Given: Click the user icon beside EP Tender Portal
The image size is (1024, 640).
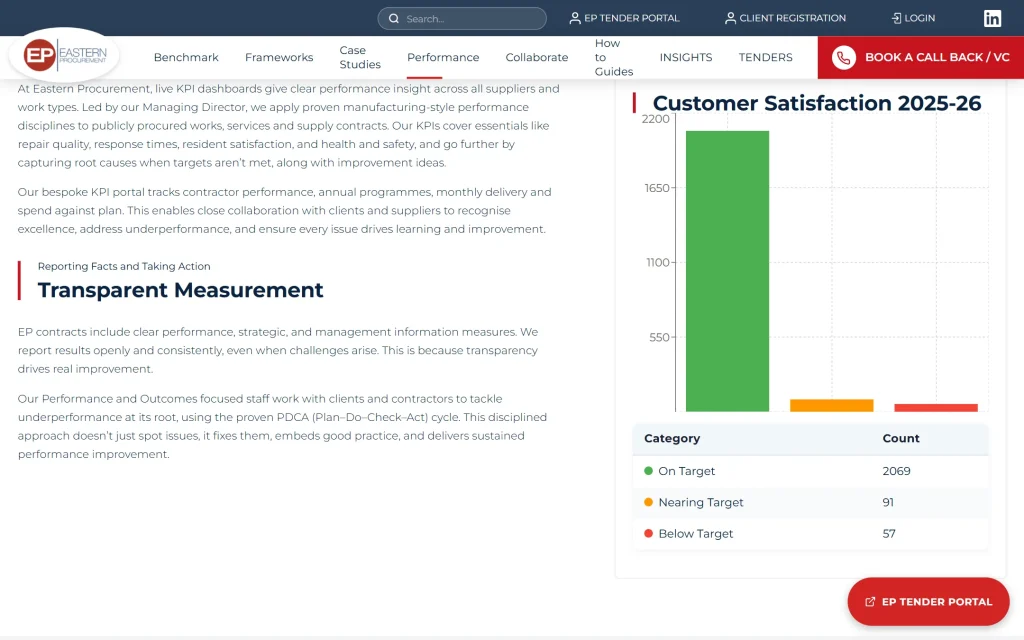Looking at the screenshot, I should tap(575, 18).
